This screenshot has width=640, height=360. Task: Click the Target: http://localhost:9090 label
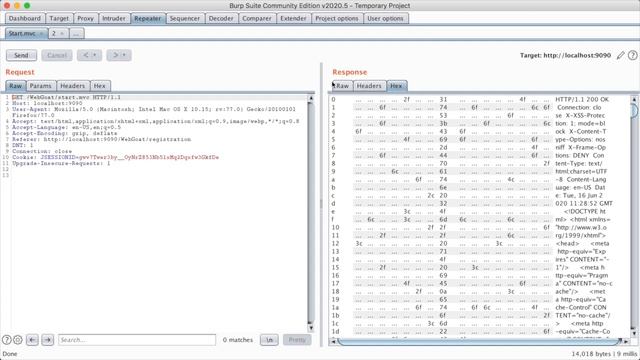(565, 55)
